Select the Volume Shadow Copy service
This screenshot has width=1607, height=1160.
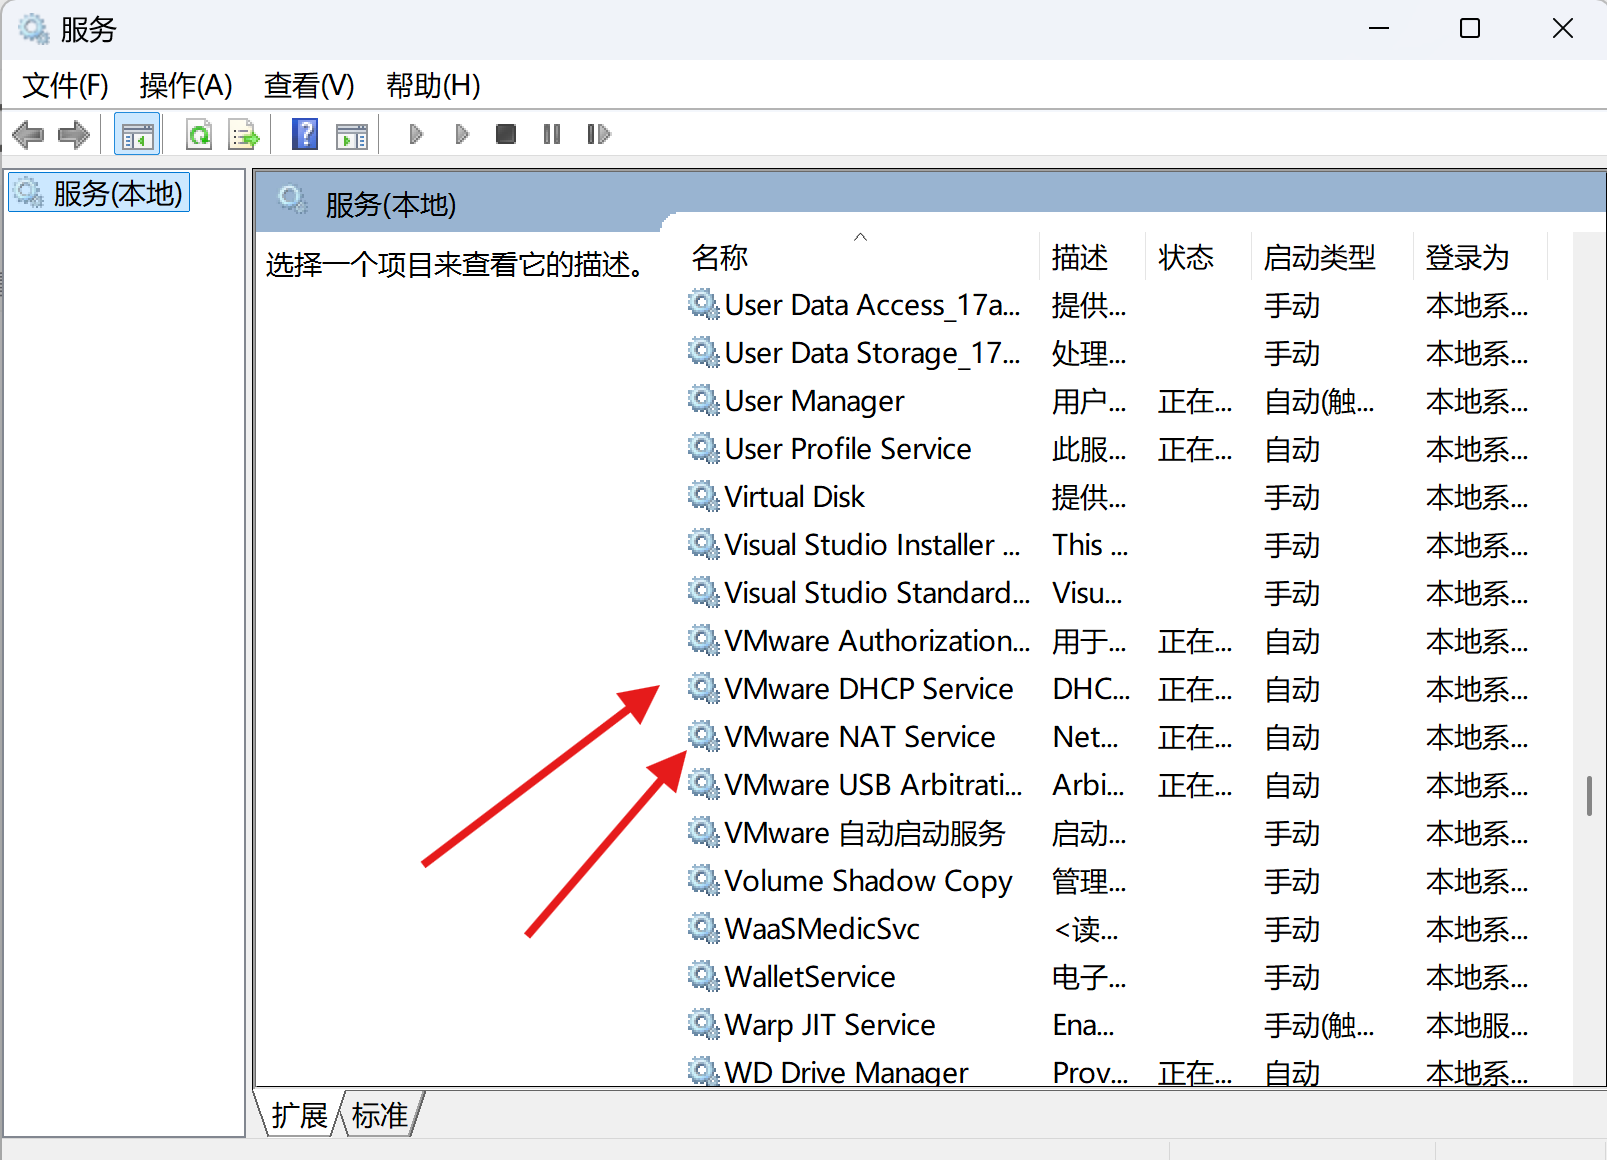pos(1116,881)
